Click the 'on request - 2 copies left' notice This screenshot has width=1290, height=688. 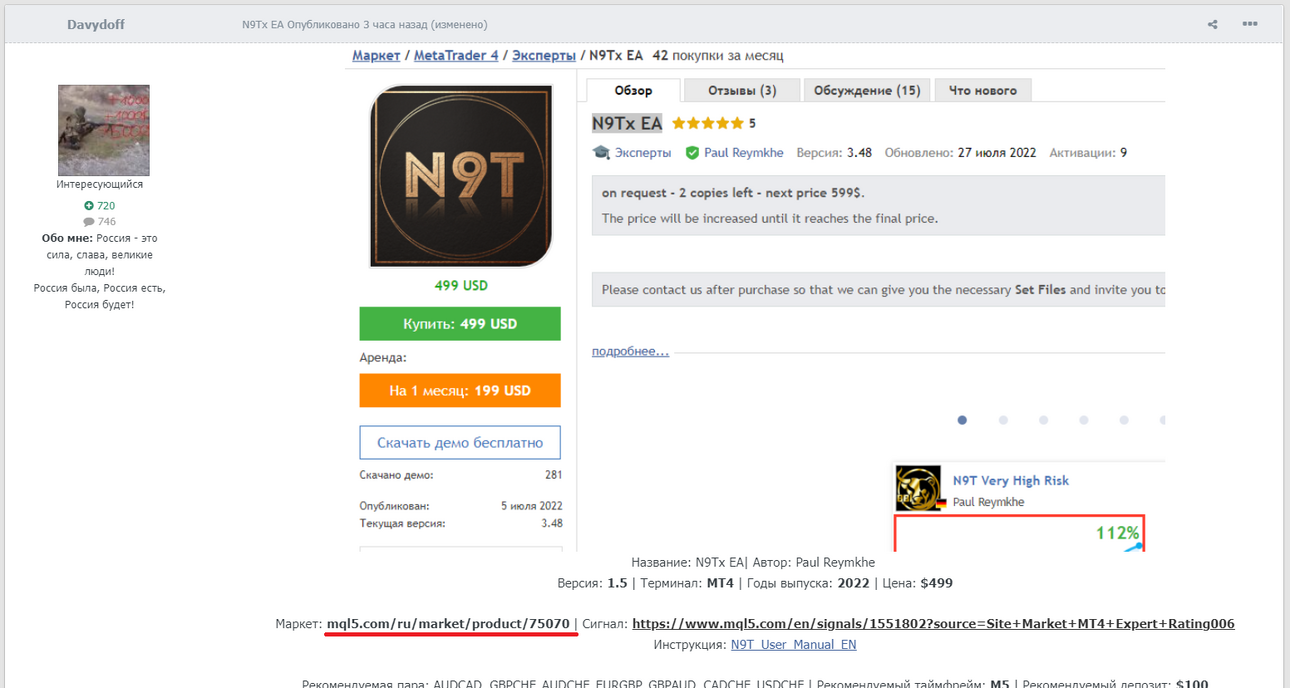(732, 193)
